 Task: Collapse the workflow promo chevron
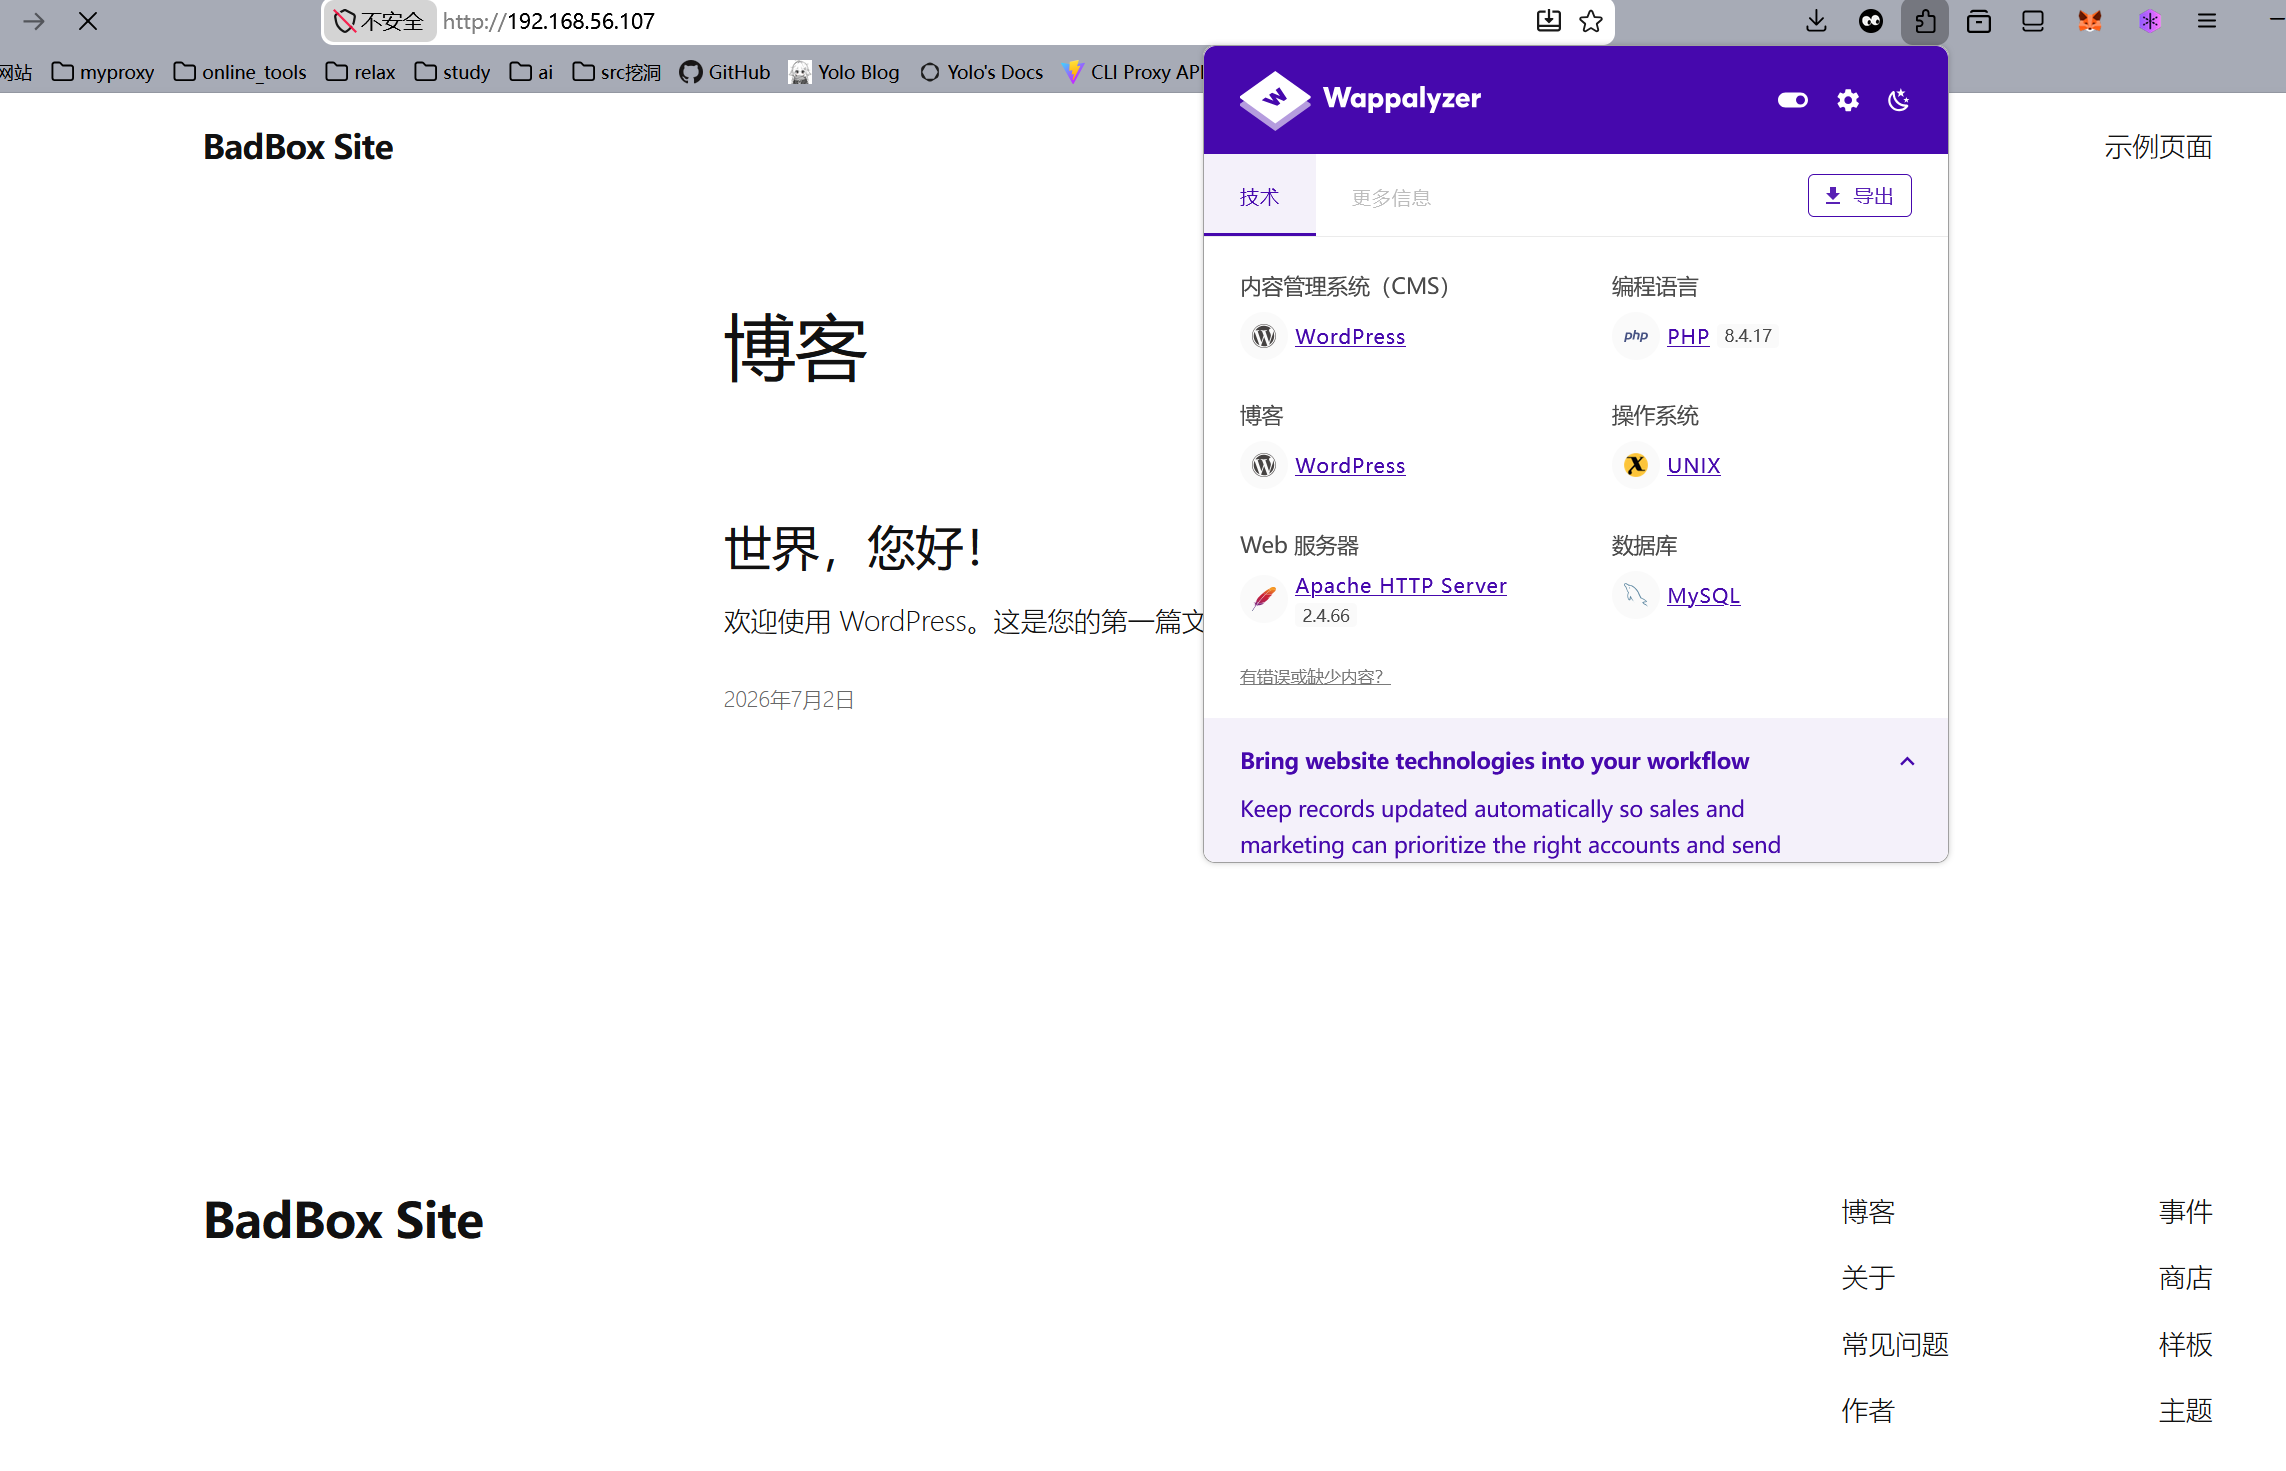1907,761
